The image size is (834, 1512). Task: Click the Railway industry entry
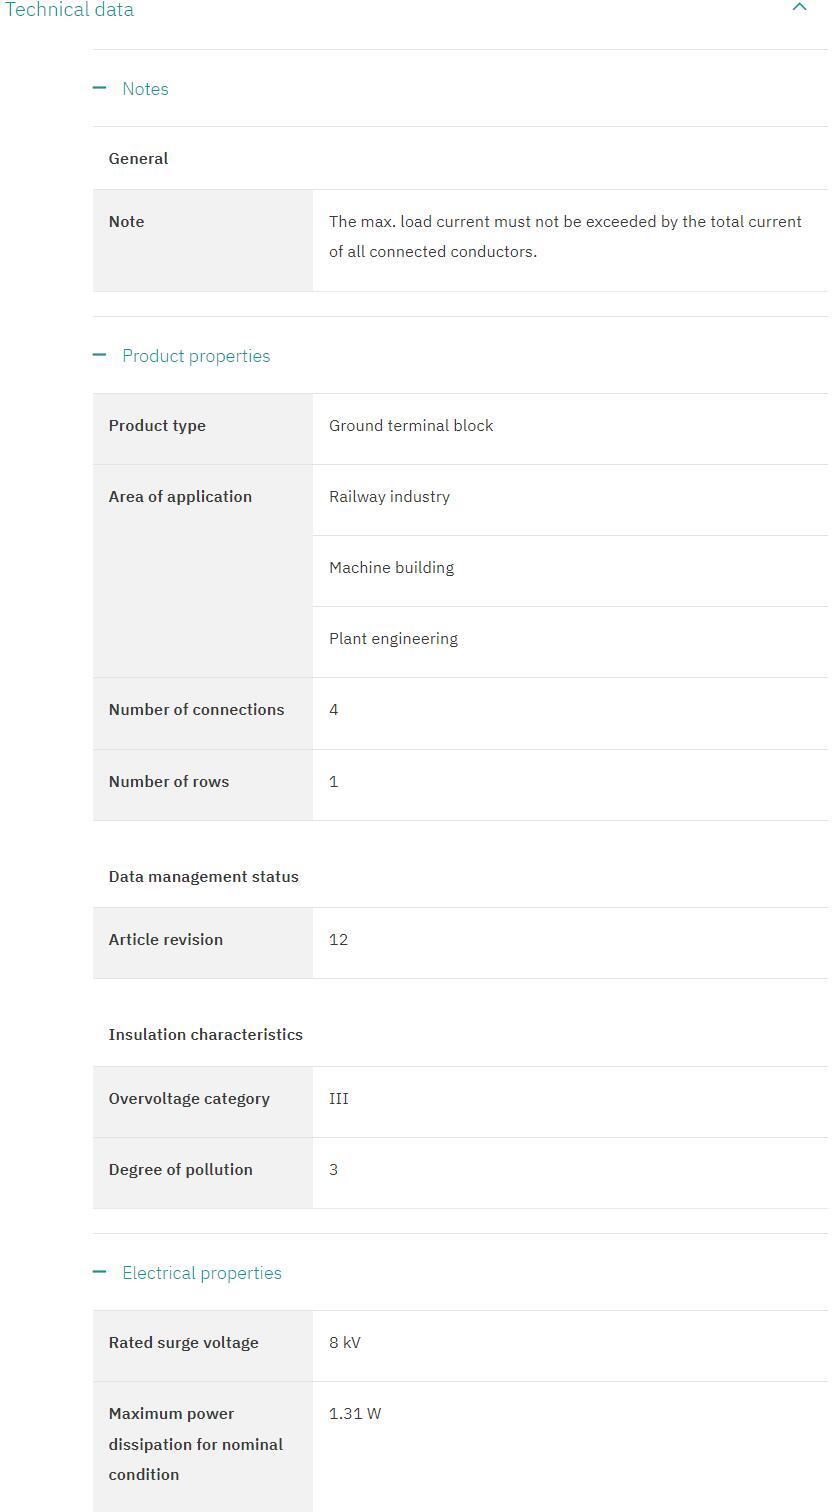389,496
